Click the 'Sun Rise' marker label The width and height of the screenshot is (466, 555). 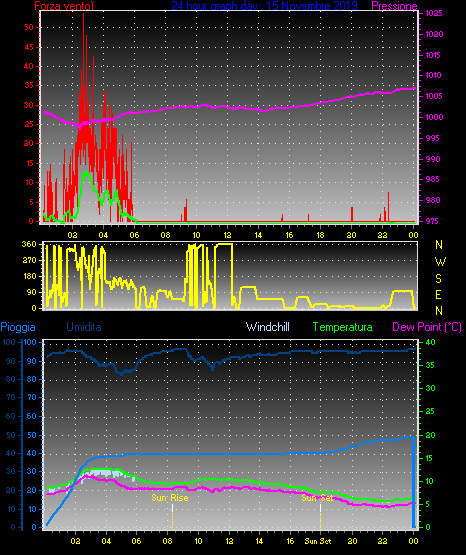pyautogui.click(x=170, y=498)
